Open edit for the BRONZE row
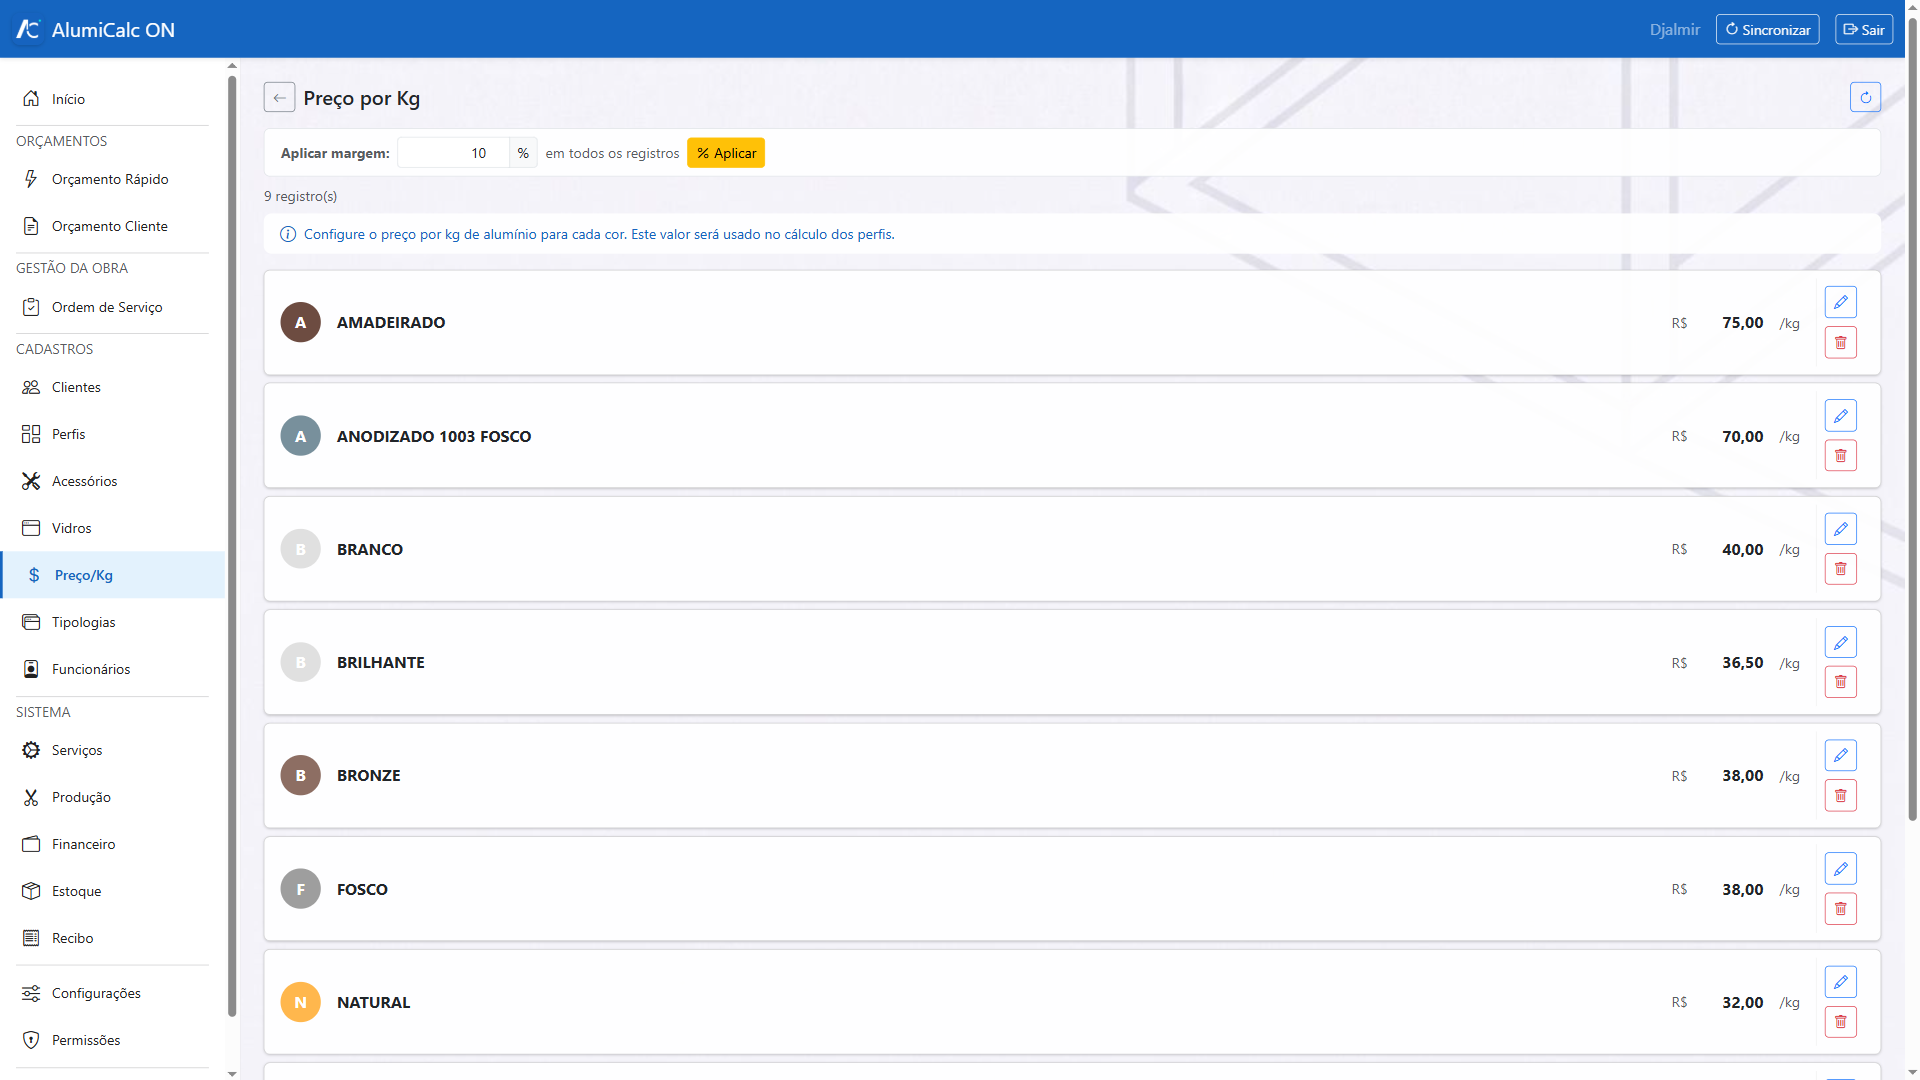This screenshot has width=1920, height=1080. click(1840, 755)
